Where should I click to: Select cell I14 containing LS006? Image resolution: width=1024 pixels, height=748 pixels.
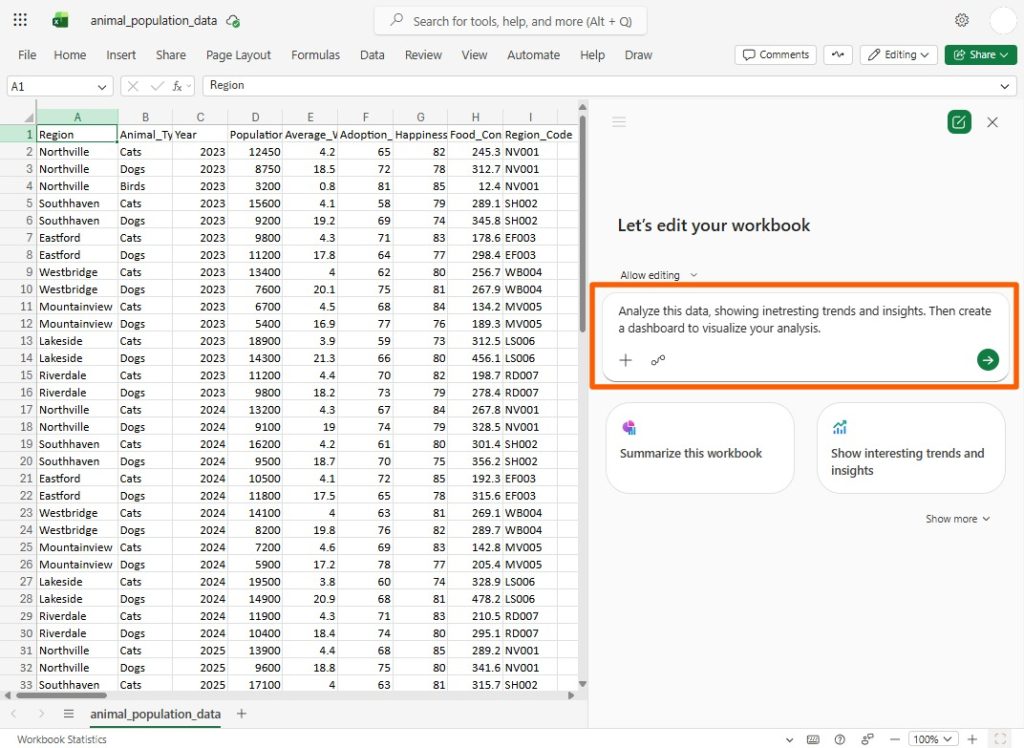tap(530, 358)
